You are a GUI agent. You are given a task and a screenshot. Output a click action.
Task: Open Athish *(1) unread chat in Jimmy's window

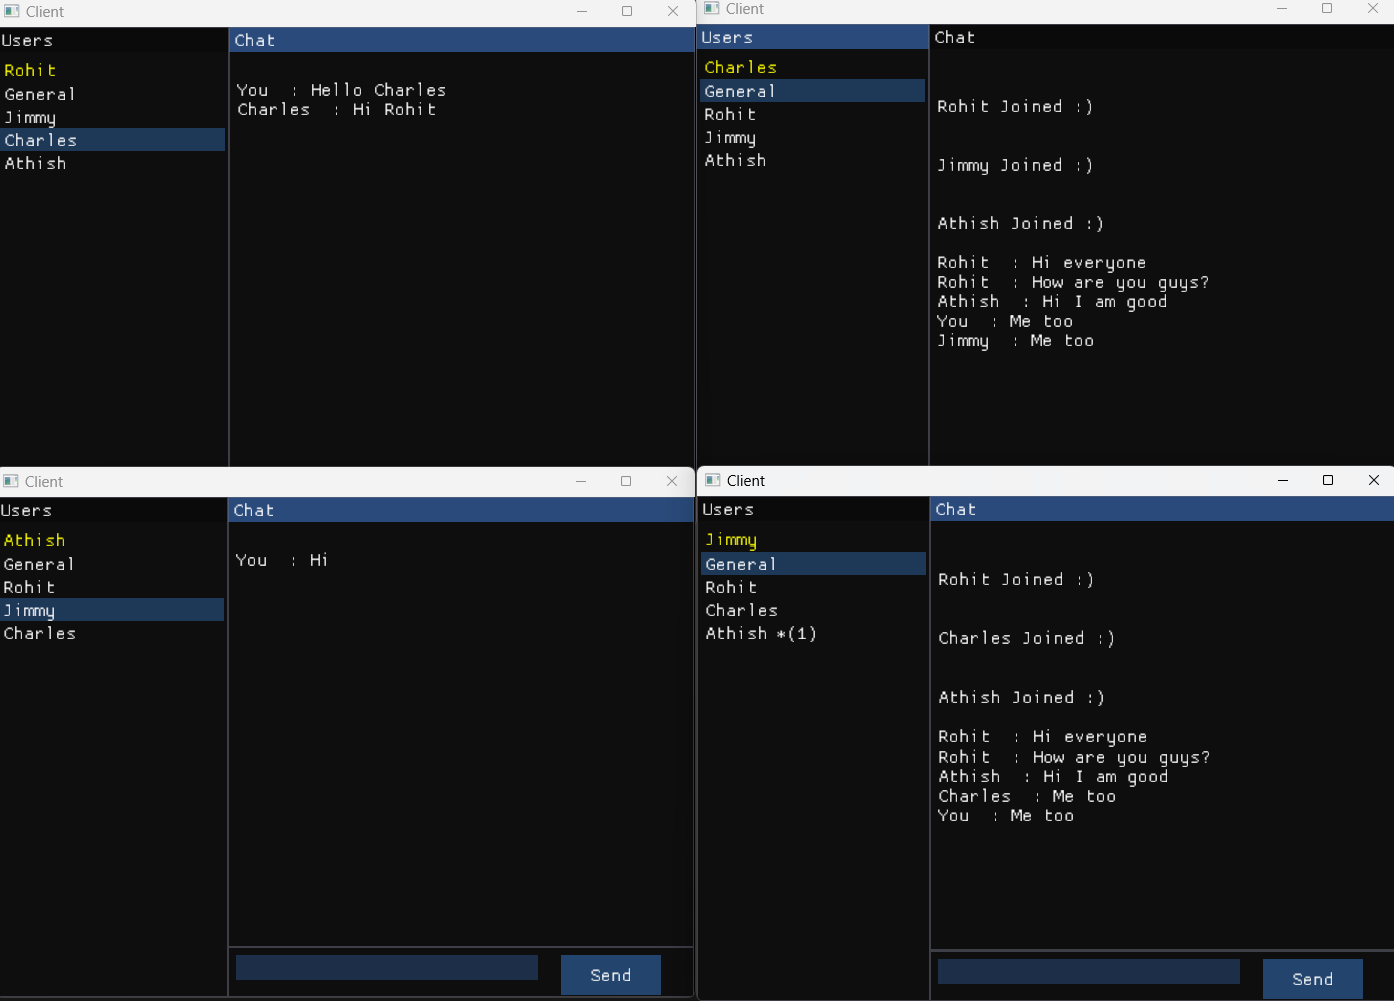pyautogui.click(x=813, y=633)
